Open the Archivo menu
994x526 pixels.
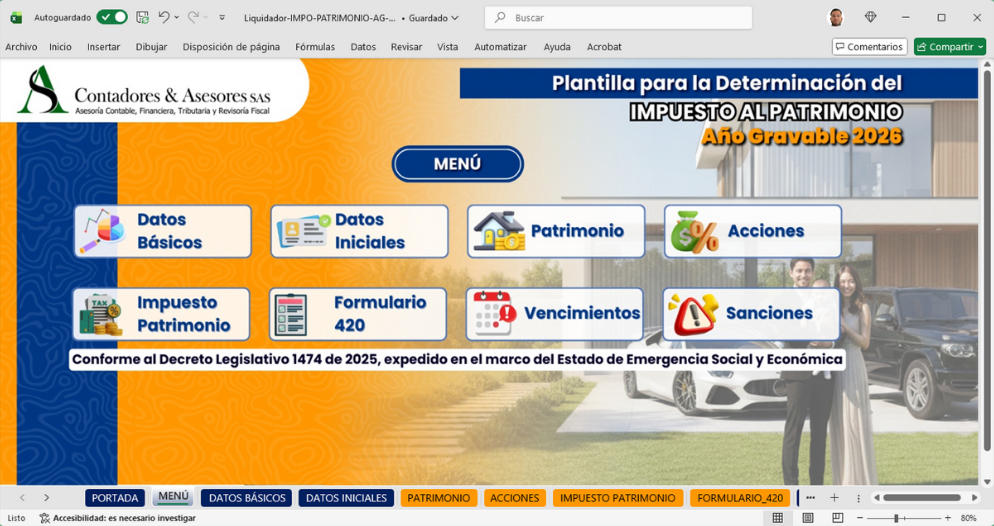pos(21,47)
